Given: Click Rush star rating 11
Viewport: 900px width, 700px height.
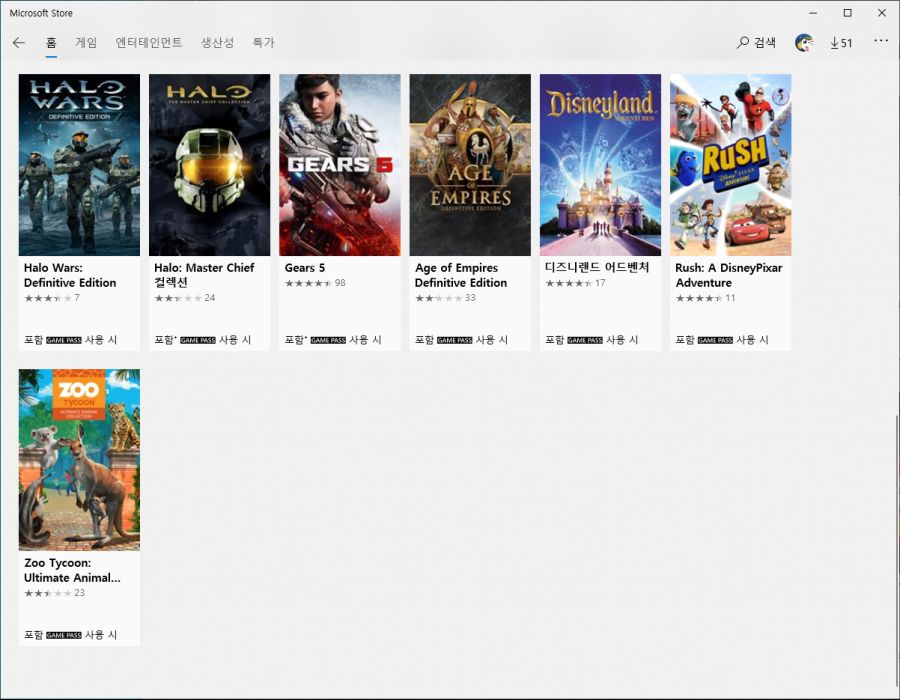Looking at the screenshot, I should [x=705, y=298].
